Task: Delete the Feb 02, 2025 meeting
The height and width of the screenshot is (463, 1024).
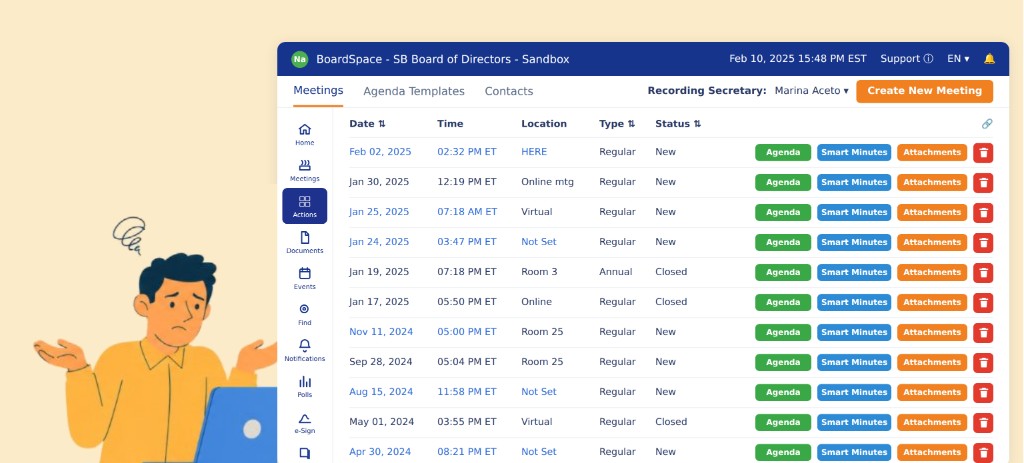Action: pos(983,152)
